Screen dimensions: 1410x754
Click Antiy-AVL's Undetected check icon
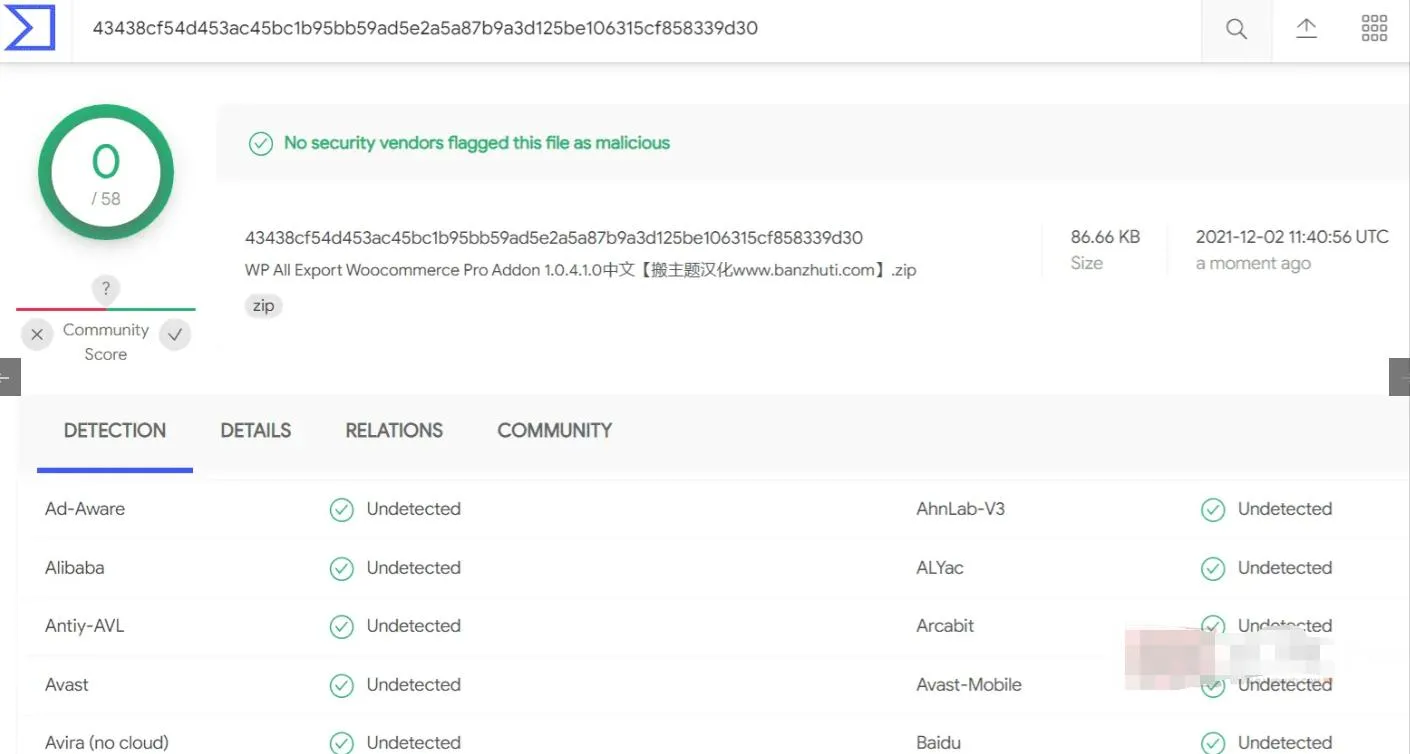pyautogui.click(x=342, y=627)
